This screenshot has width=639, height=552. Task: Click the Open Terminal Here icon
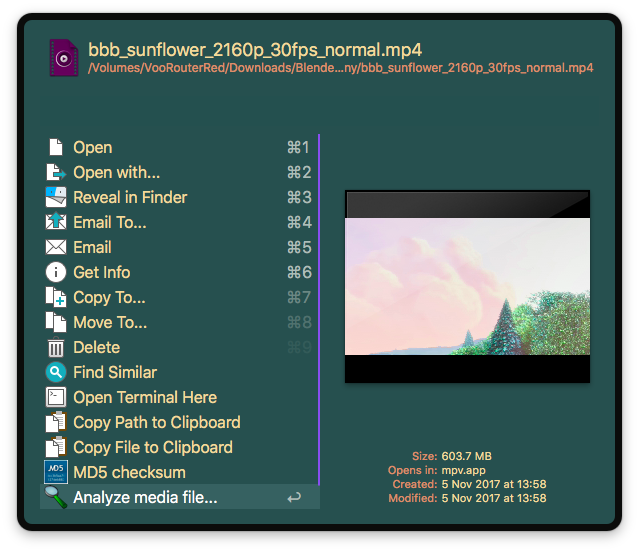[x=56, y=397]
